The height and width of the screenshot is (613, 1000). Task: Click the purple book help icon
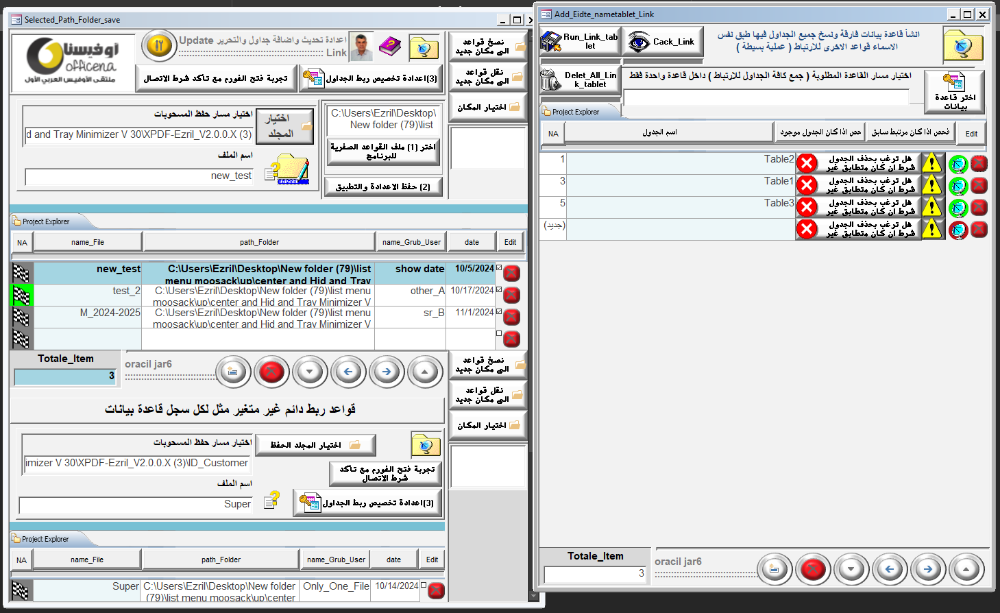point(390,46)
